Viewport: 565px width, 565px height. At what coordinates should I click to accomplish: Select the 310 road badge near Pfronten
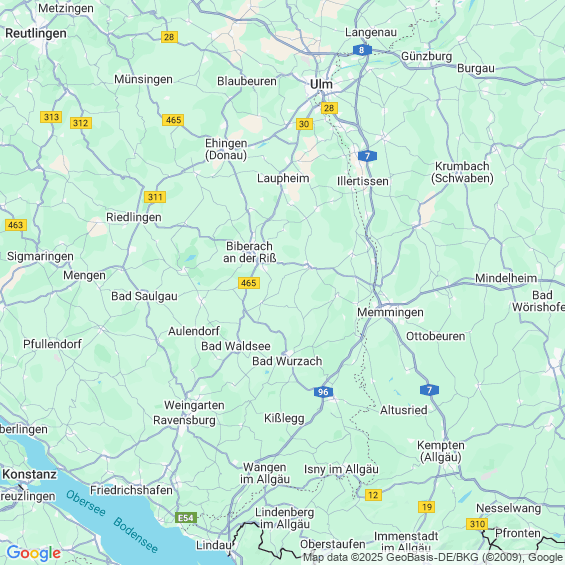pyautogui.click(x=477, y=524)
